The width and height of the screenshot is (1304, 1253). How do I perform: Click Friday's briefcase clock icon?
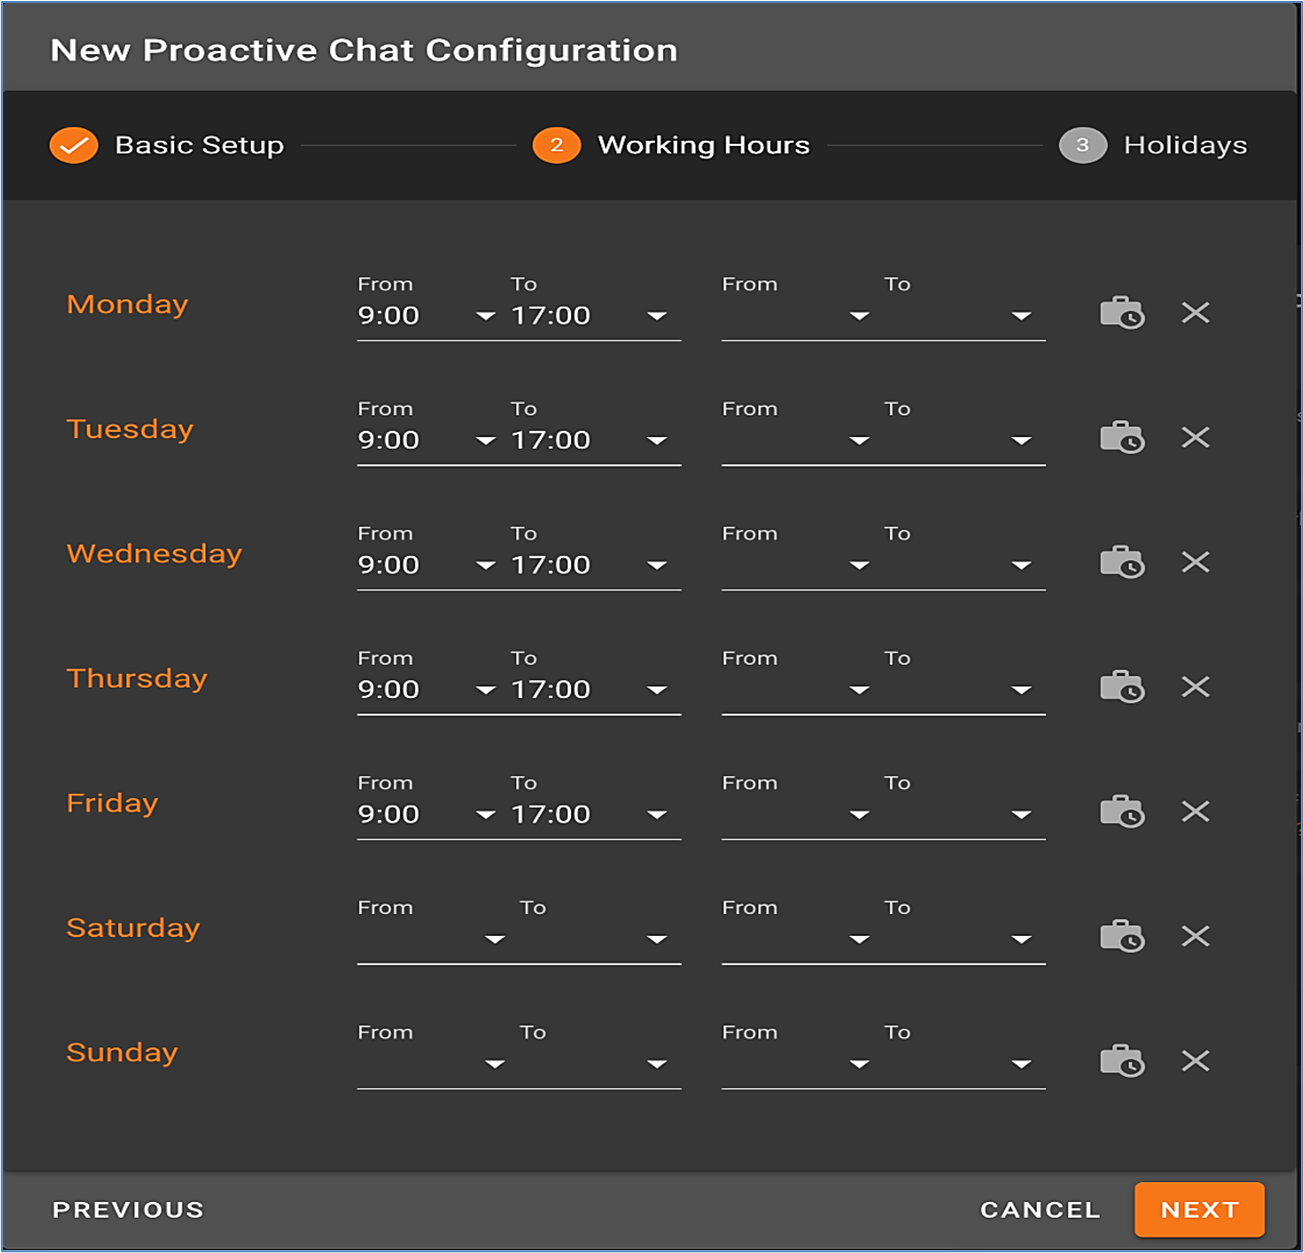click(1121, 811)
